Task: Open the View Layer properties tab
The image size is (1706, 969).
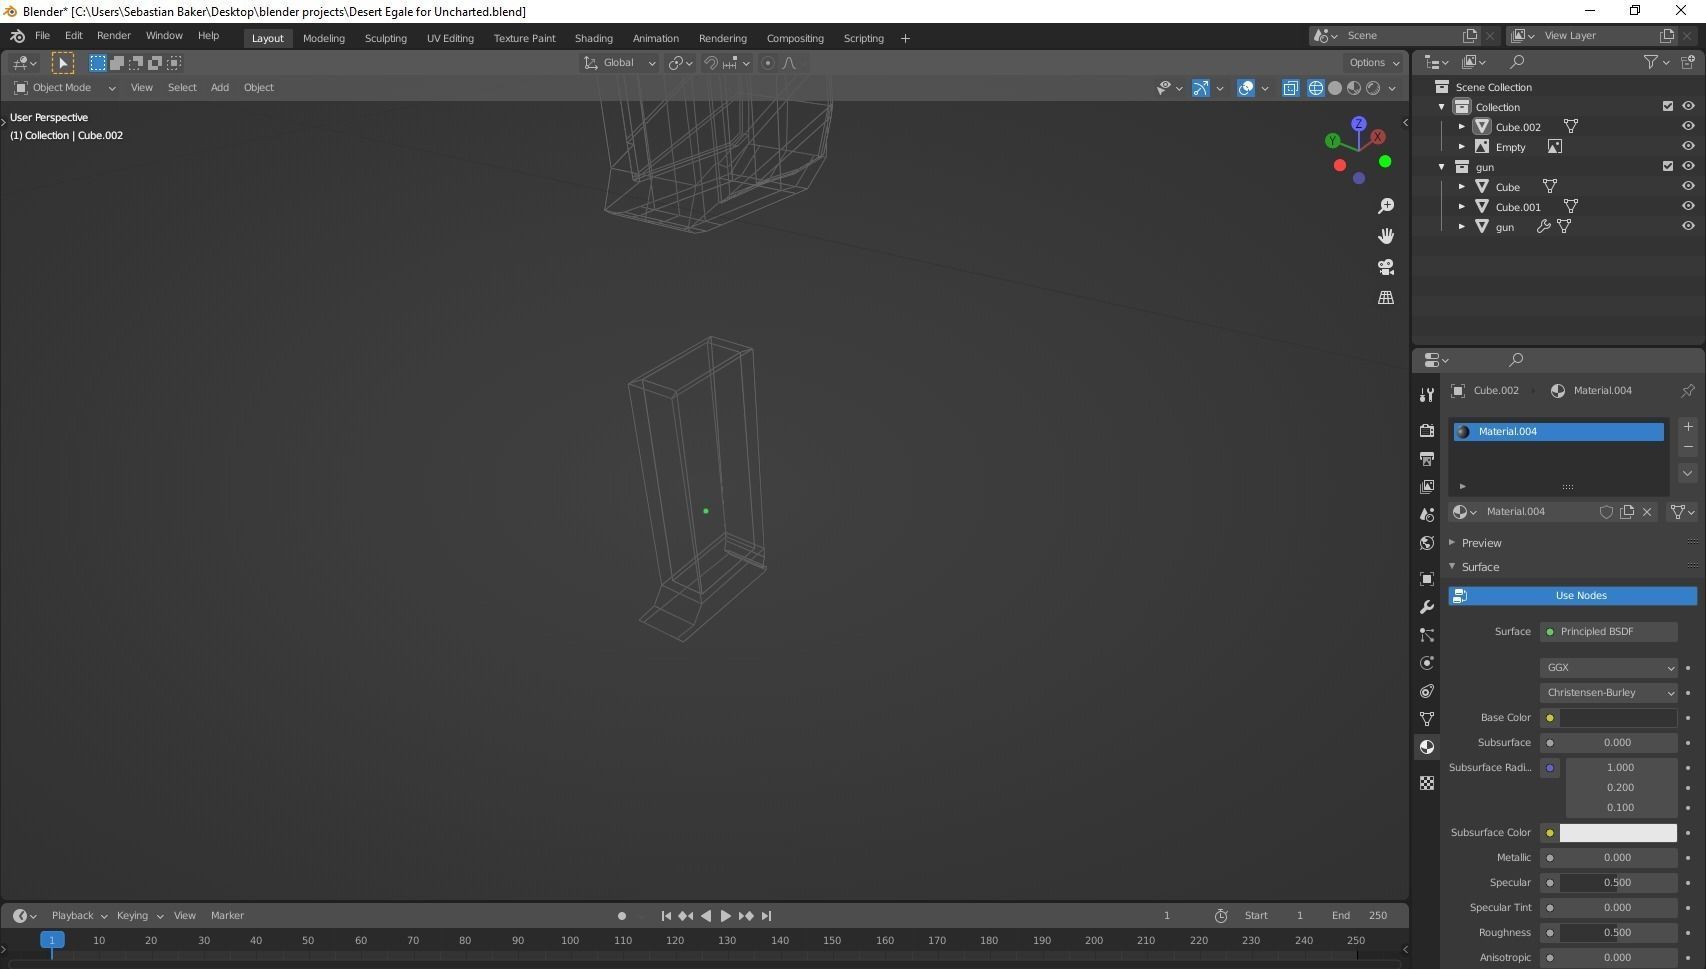Action: (x=1427, y=486)
